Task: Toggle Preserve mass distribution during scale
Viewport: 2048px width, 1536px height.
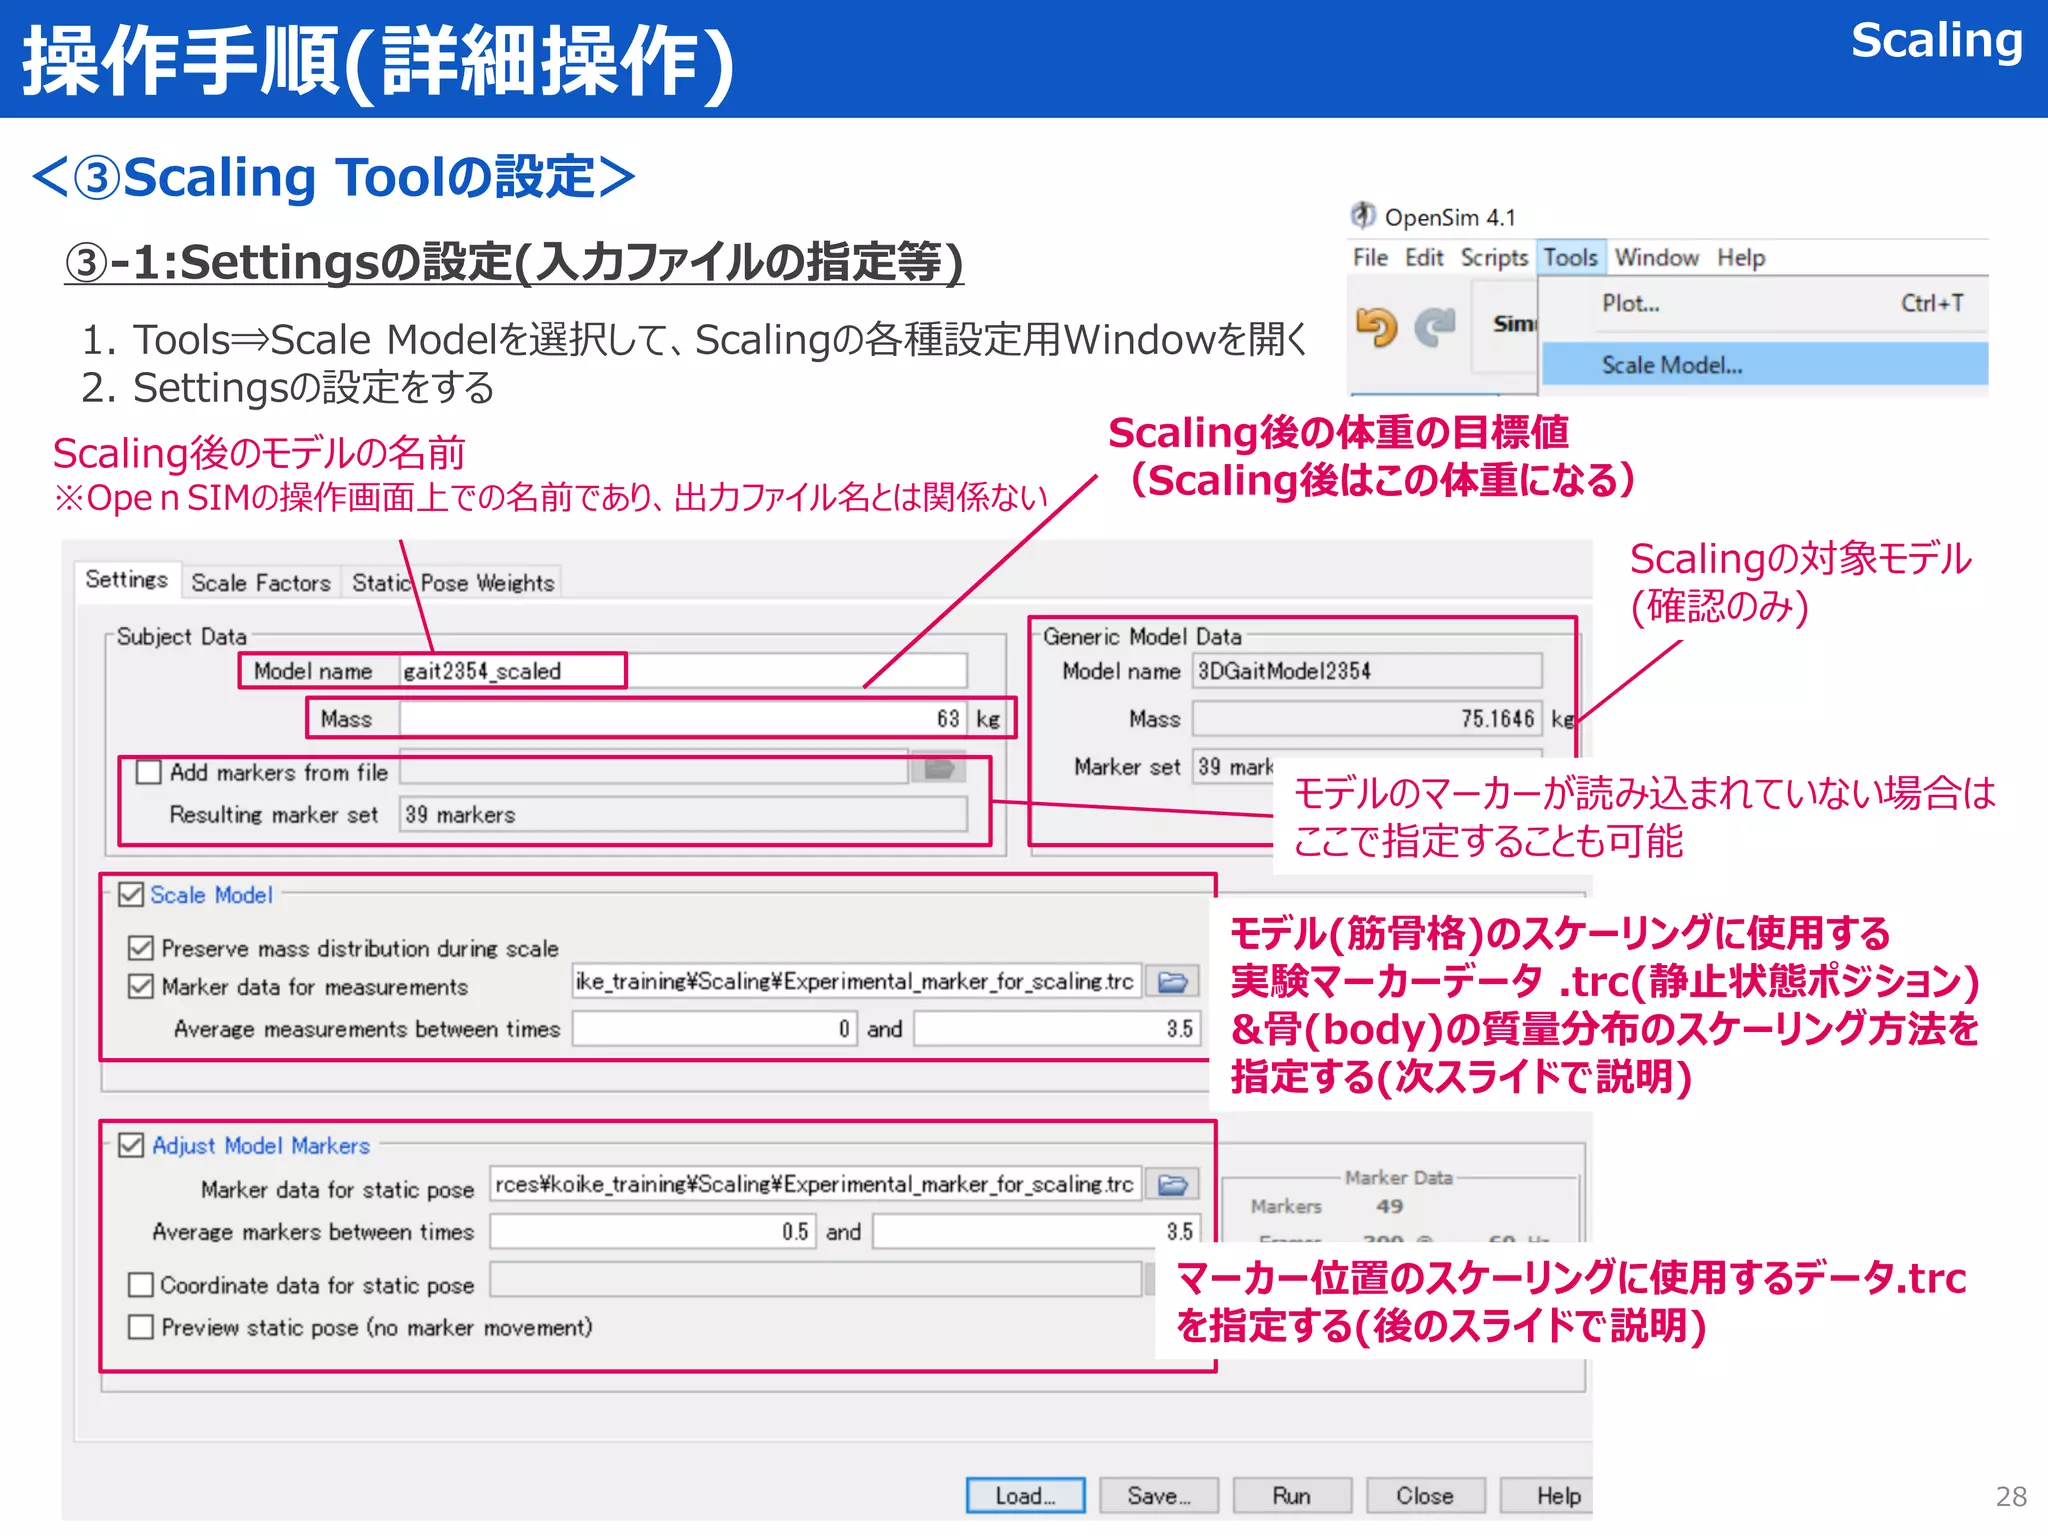Action: 141,947
